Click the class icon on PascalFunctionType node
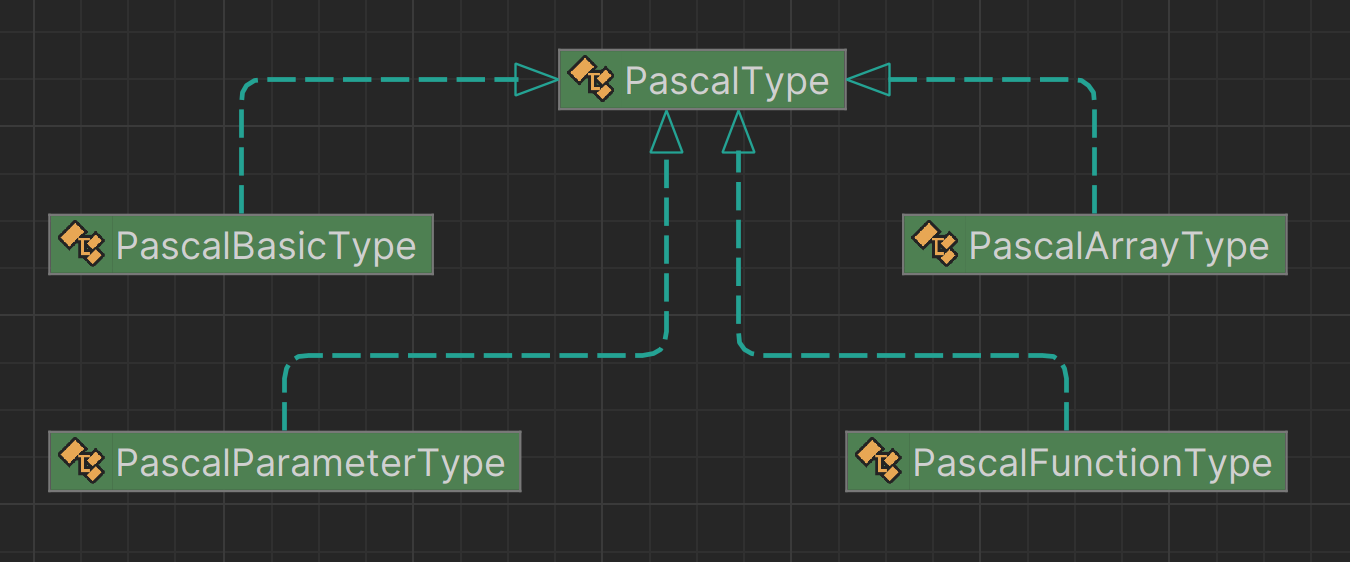 (x=878, y=462)
